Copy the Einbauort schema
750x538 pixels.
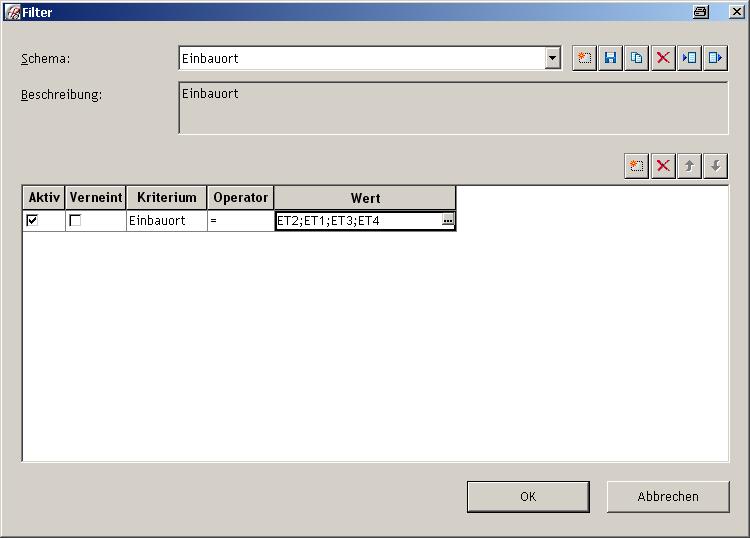[x=637, y=58]
